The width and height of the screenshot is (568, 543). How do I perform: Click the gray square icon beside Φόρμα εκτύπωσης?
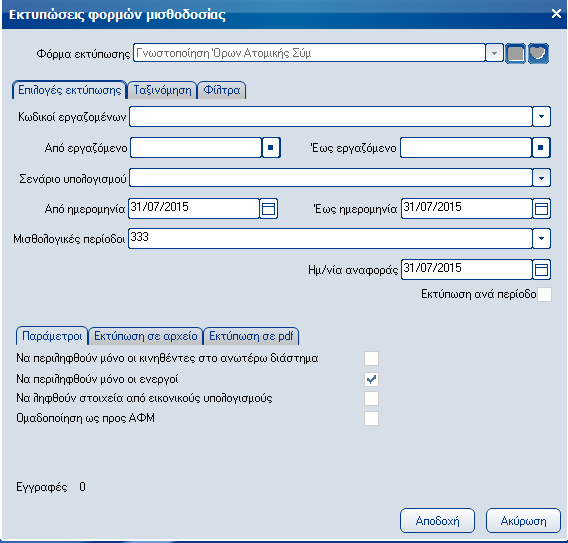(x=515, y=54)
